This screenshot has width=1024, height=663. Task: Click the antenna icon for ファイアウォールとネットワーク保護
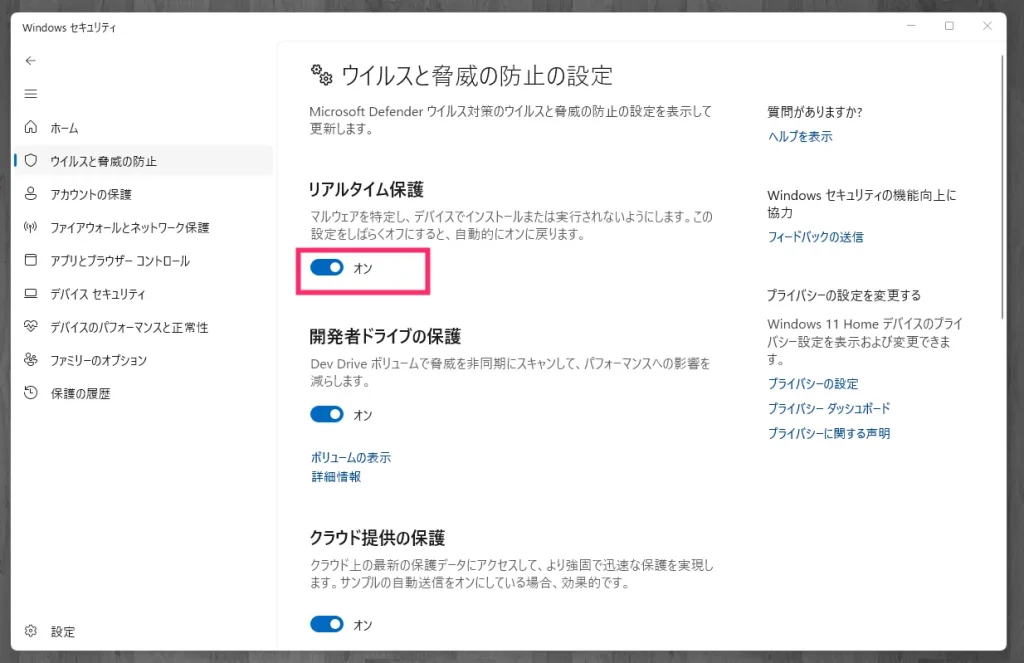31,227
